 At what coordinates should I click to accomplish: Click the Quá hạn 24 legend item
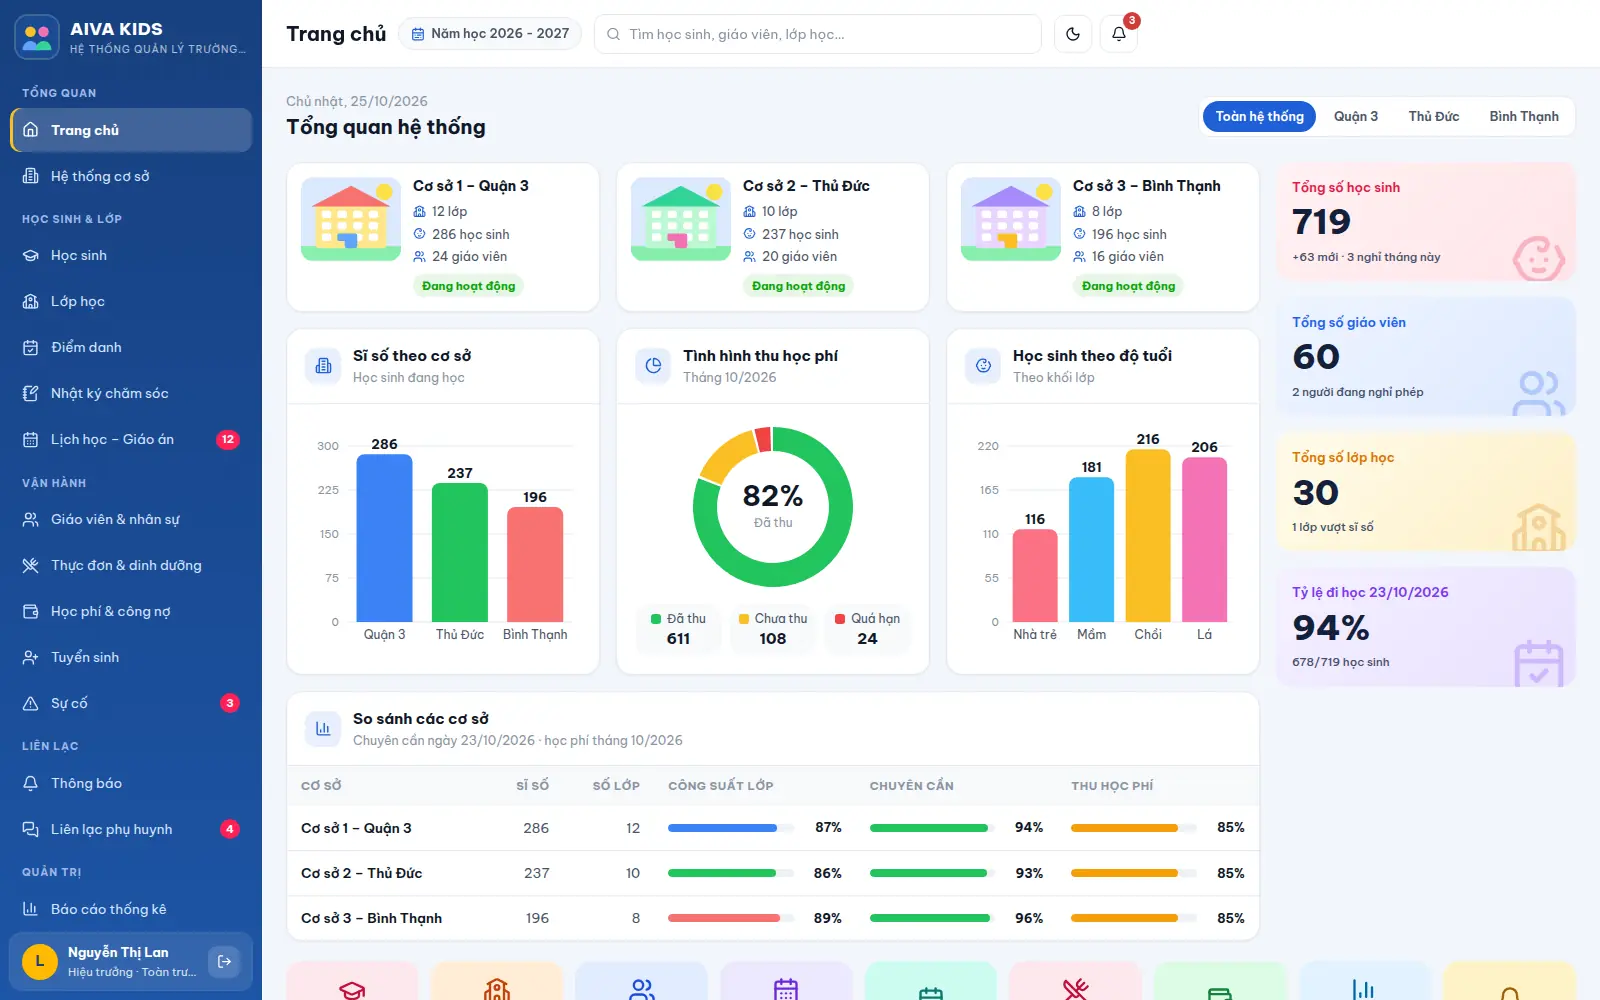[867, 629]
